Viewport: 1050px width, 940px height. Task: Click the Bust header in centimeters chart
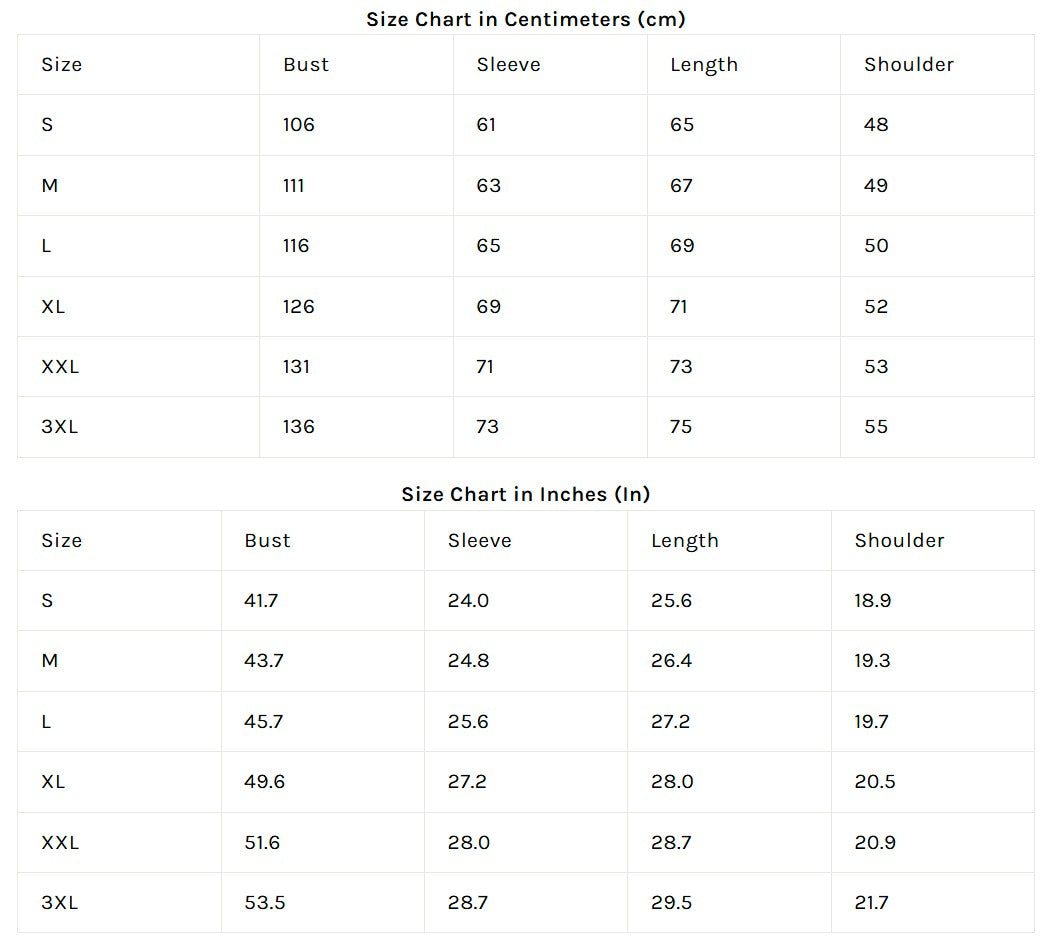click(x=306, y=65)
